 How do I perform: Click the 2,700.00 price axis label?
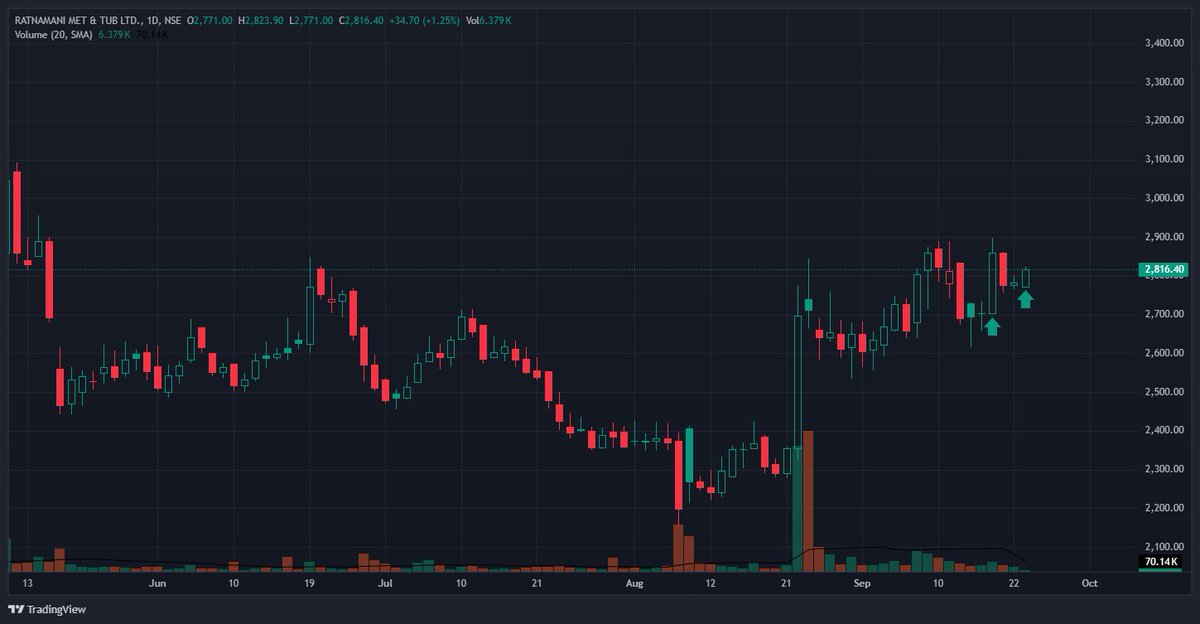tap(1164, 314)
